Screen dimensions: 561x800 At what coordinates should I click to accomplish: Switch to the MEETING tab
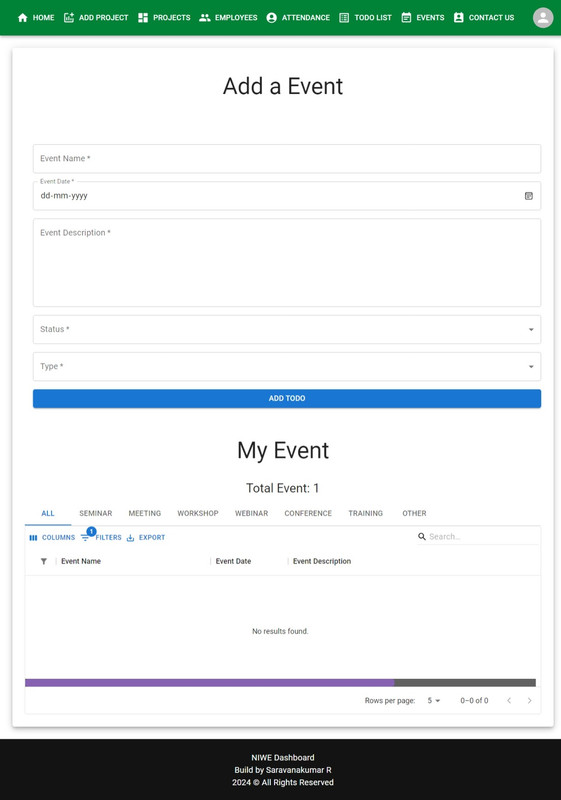[x=145, y=513]
